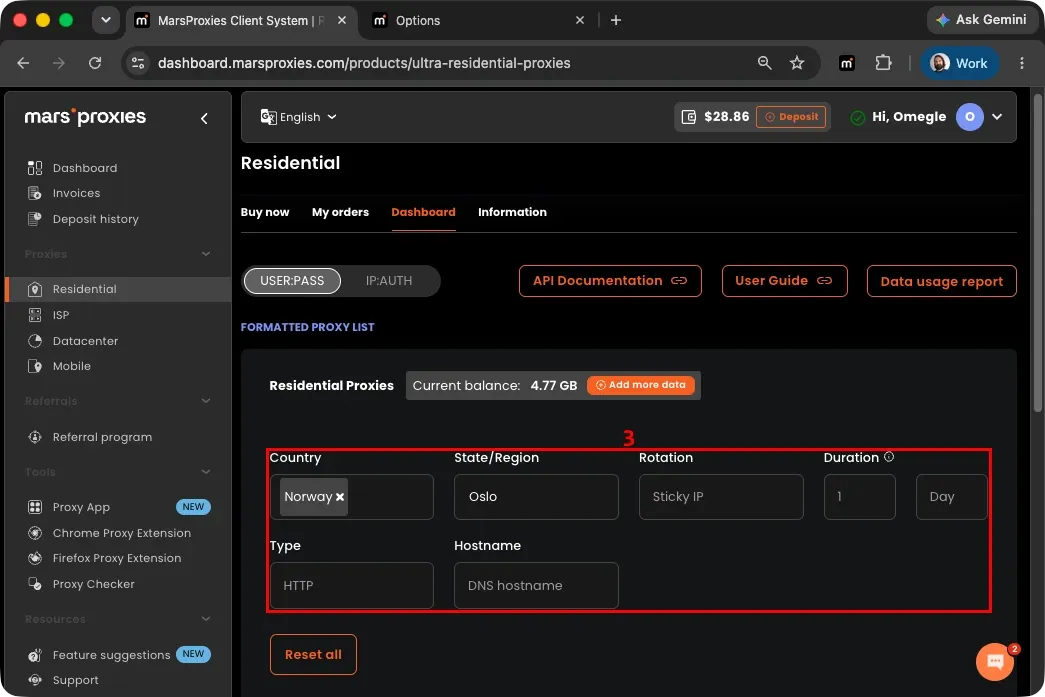
Task: Click the zoom magnifier in the address bar
Action: point(764,63)
